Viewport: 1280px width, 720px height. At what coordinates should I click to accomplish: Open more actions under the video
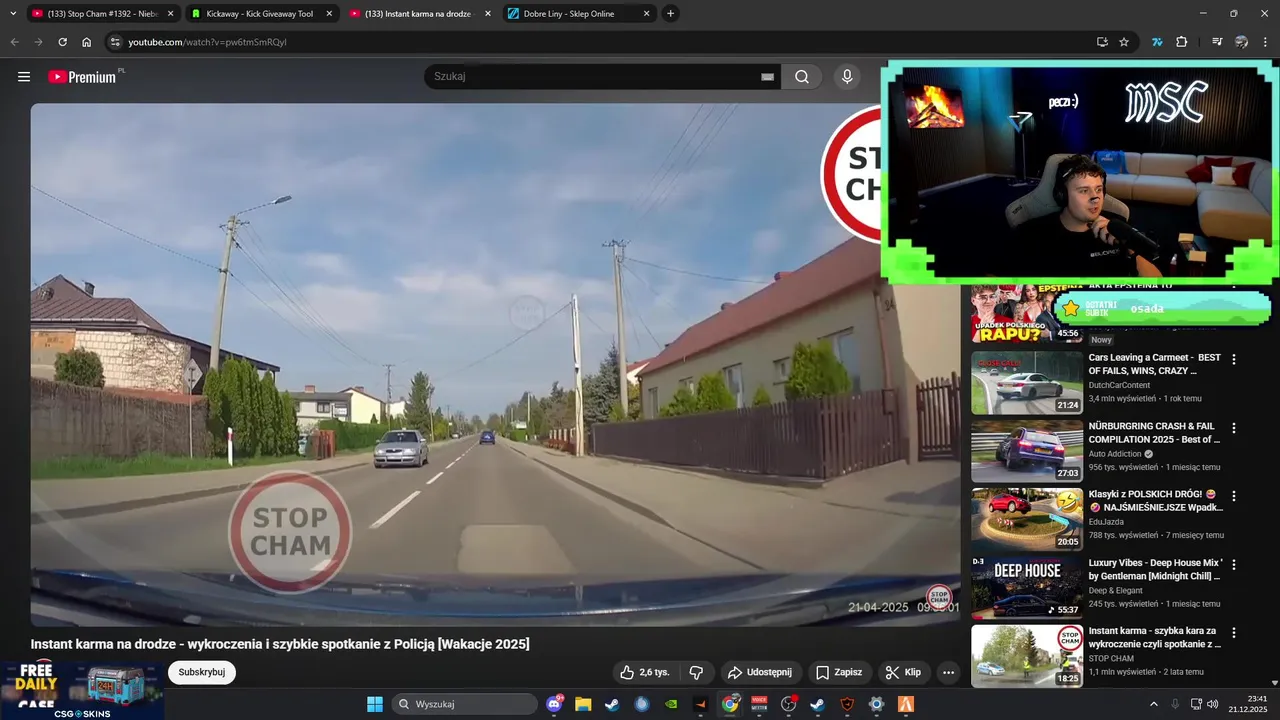tap(948, 672)
